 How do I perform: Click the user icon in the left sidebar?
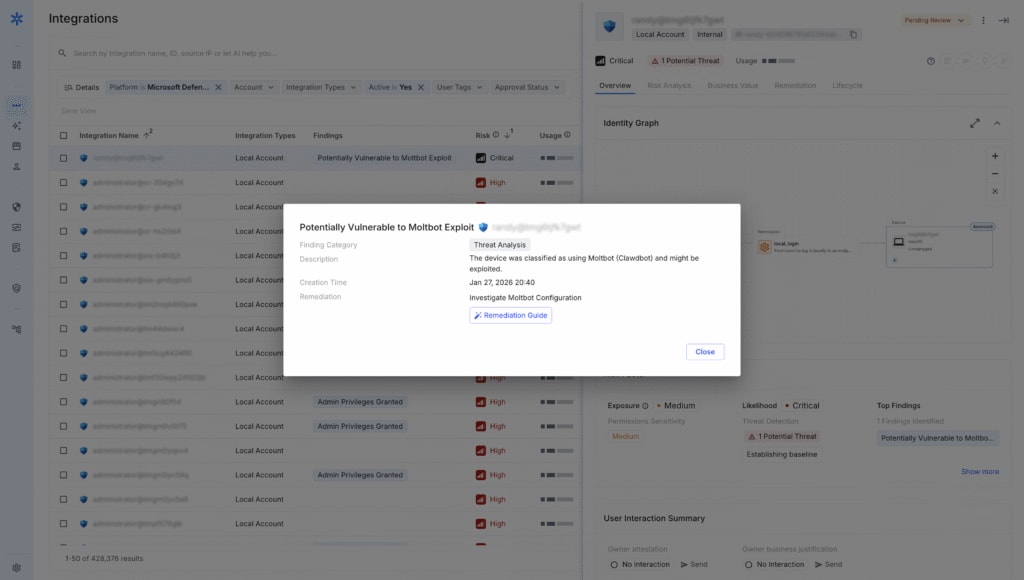pyautogui.click(x=16, y=167)
